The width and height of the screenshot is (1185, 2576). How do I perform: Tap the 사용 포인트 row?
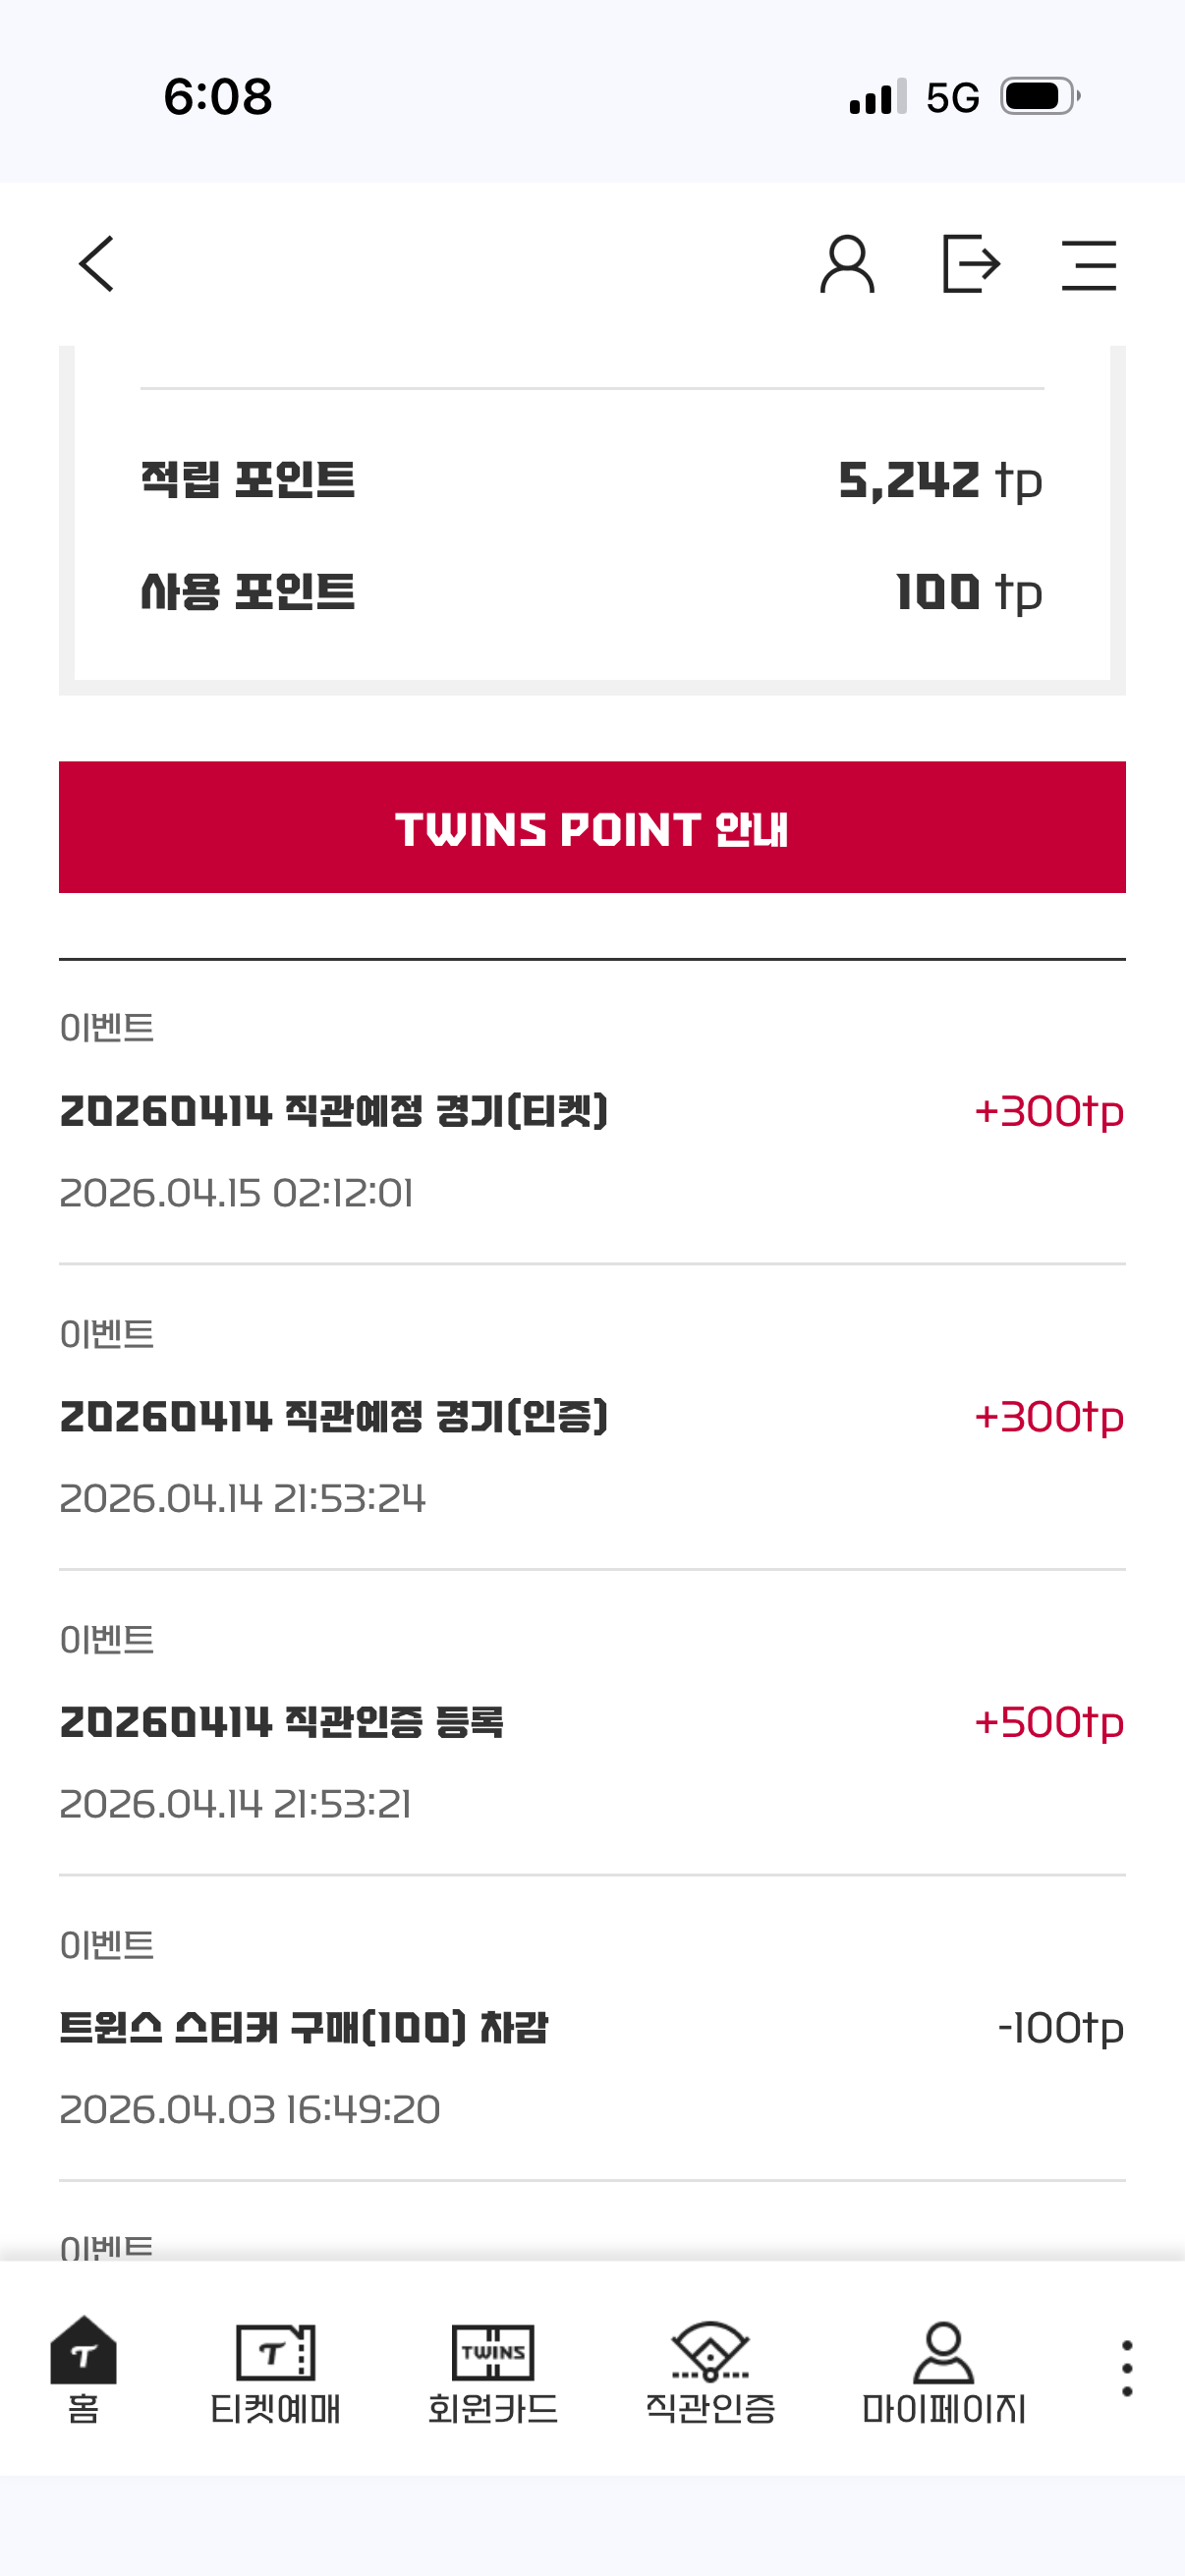click(592, 592)
